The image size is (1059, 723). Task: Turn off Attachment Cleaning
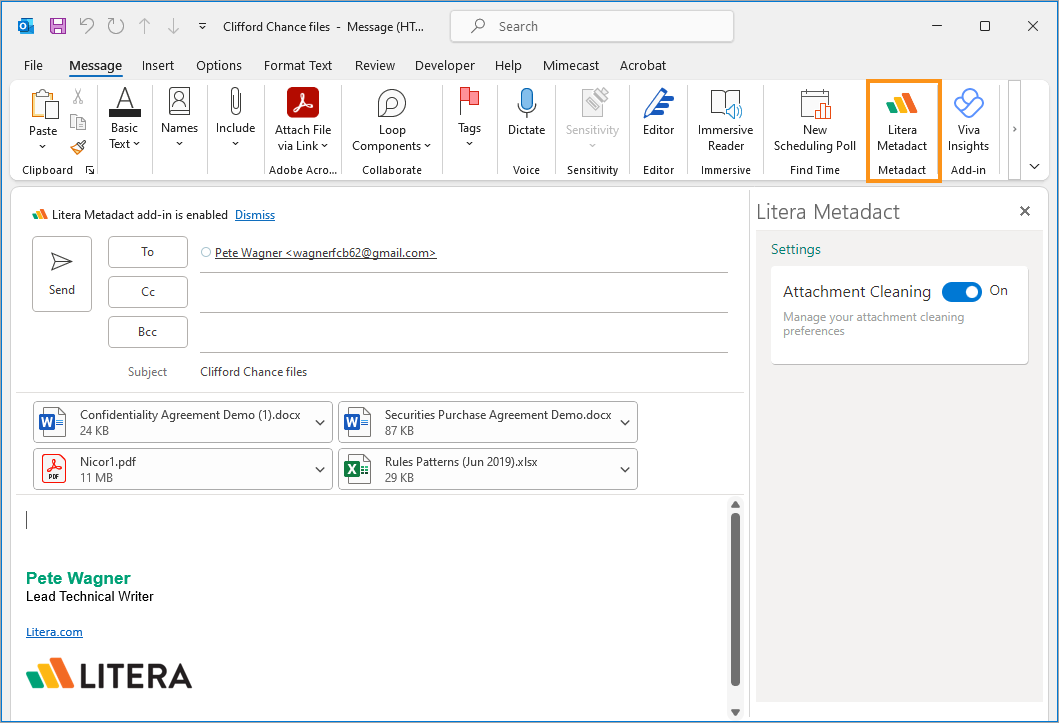[x=961, y=291]
